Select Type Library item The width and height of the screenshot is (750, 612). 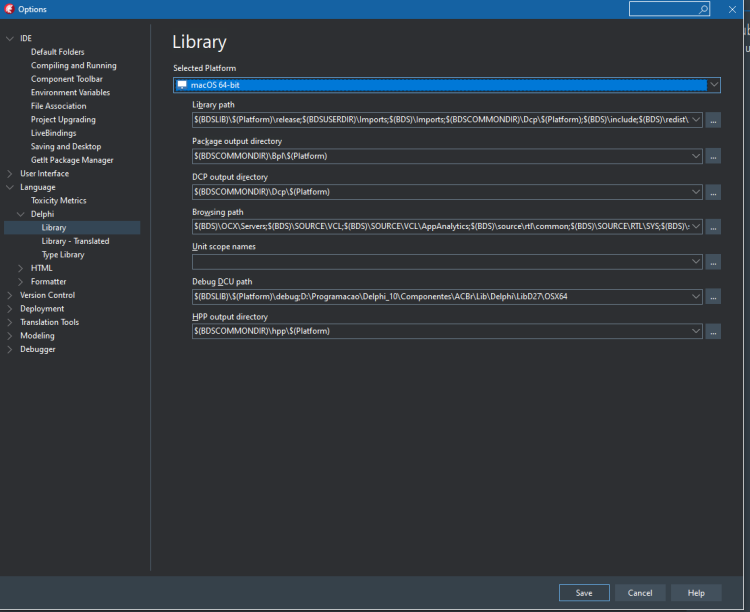(63, 255)
